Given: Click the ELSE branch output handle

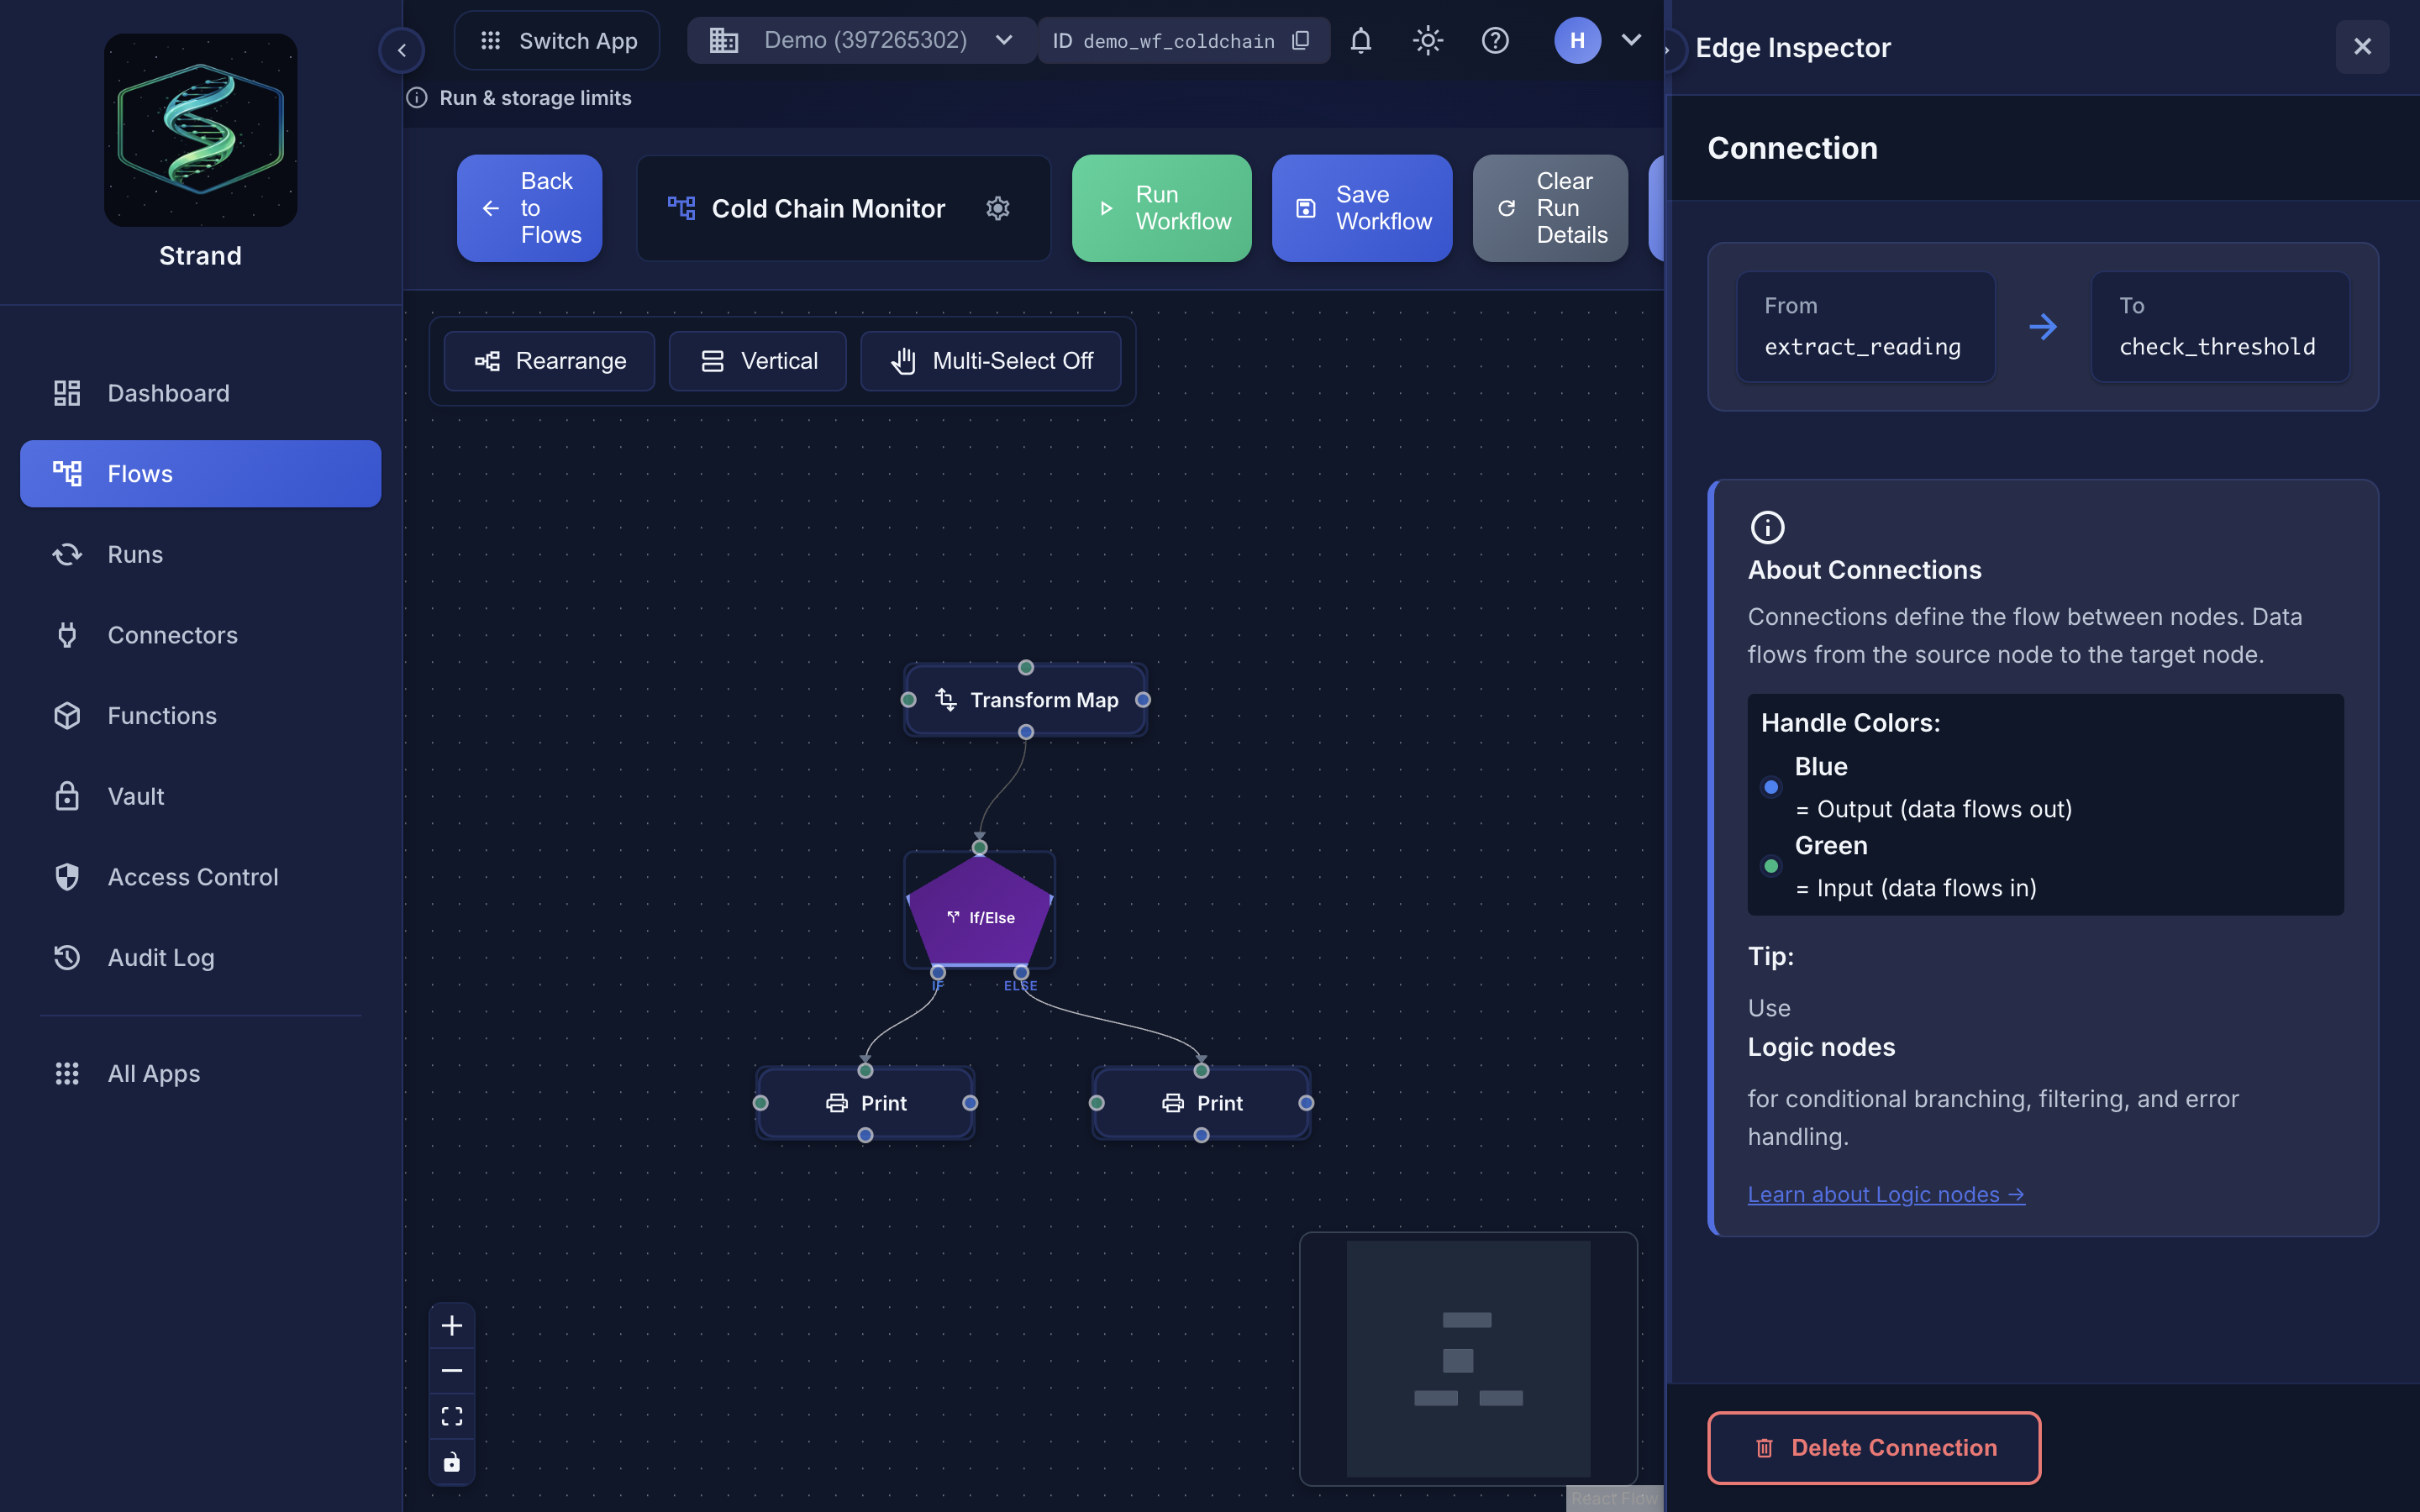Looking at the screenshot, I should click(1021, 972).
